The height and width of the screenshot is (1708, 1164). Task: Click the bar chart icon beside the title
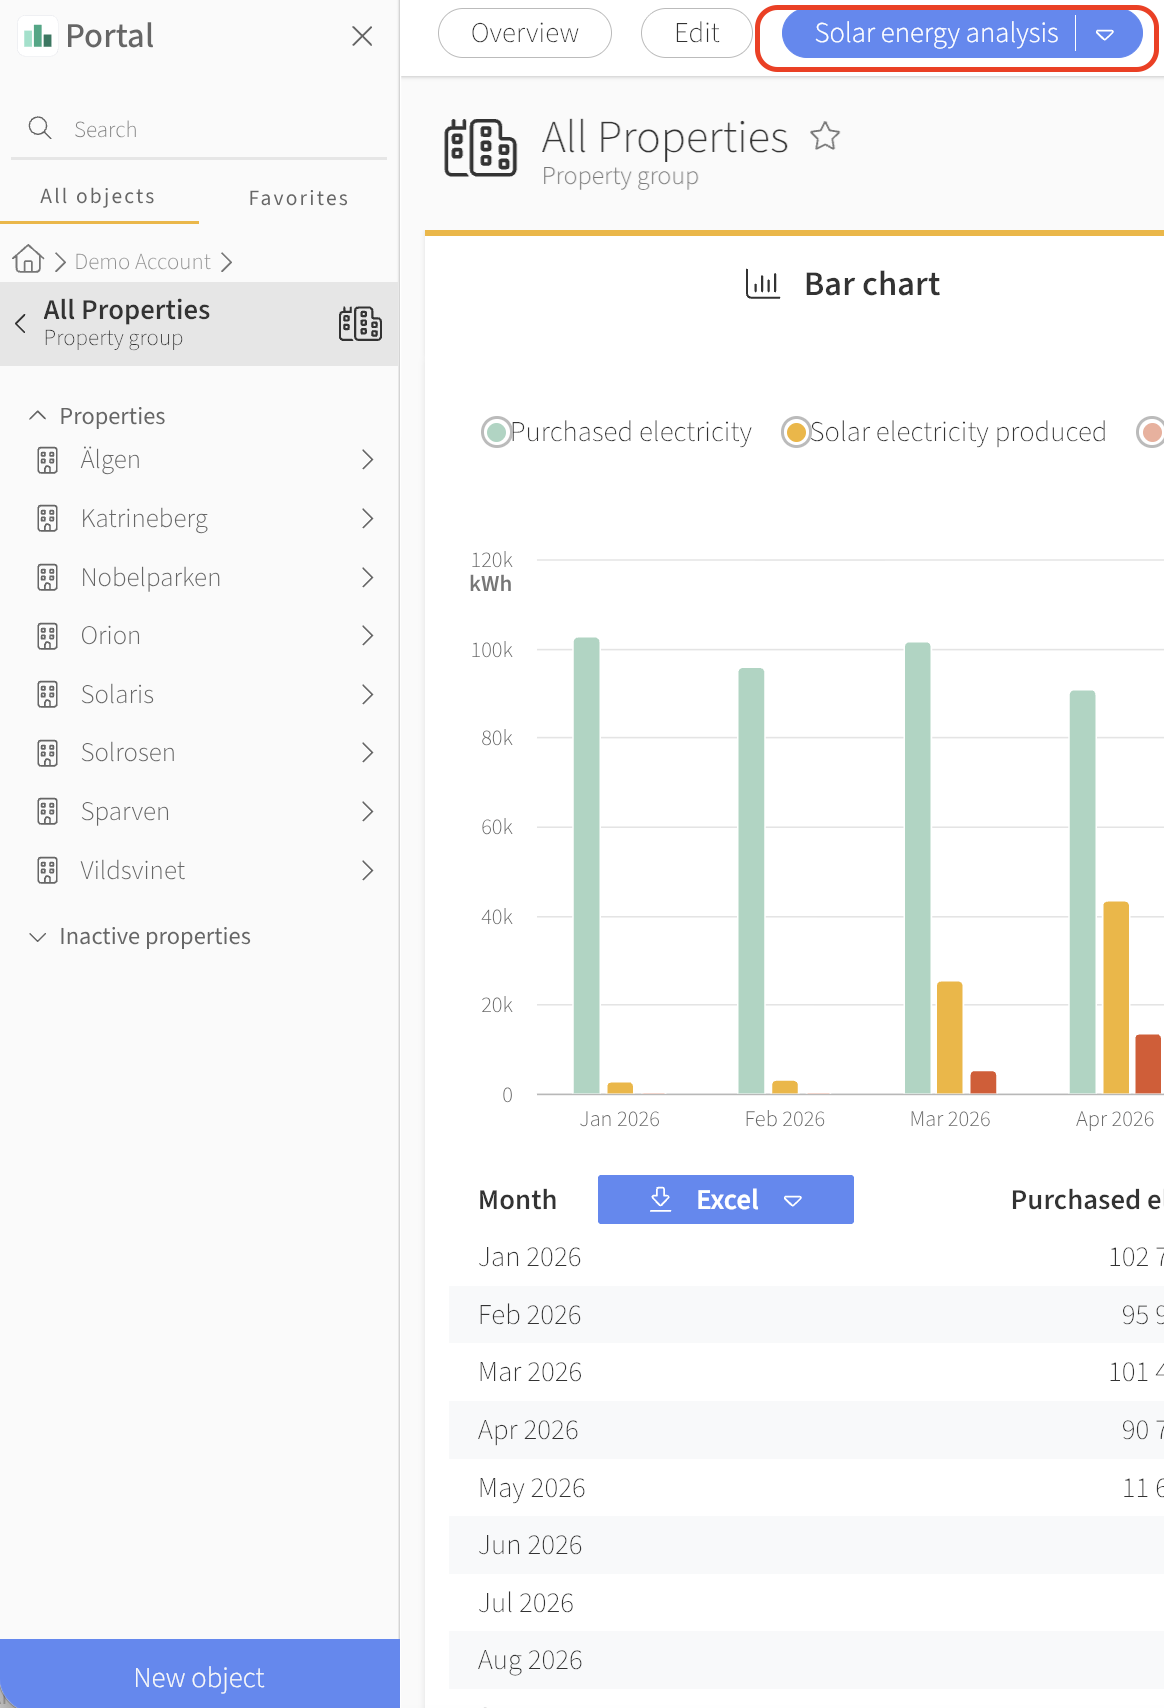[x=763, y=284]
